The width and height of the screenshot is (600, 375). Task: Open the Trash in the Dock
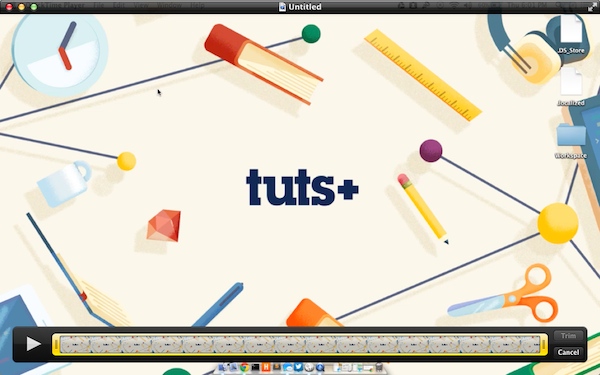click(x=379, y=367)
